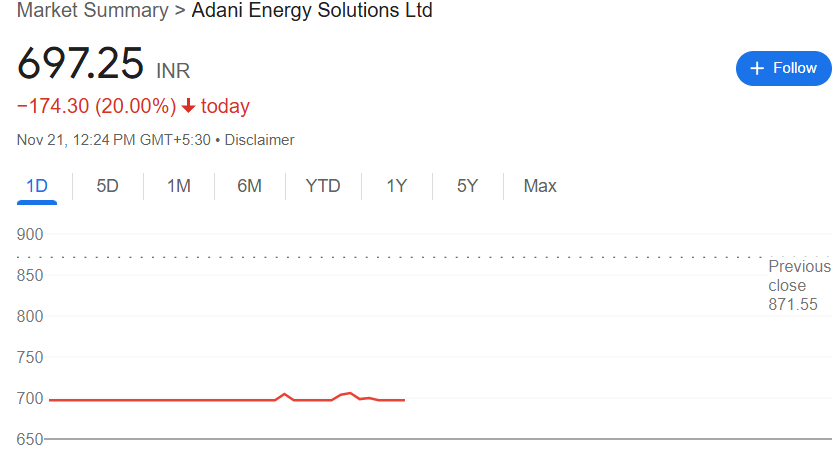Image resolution: width=840 pixels, height=468 pixels.
Task: Click the Follow button label
Action: click(x=795, y=68)
